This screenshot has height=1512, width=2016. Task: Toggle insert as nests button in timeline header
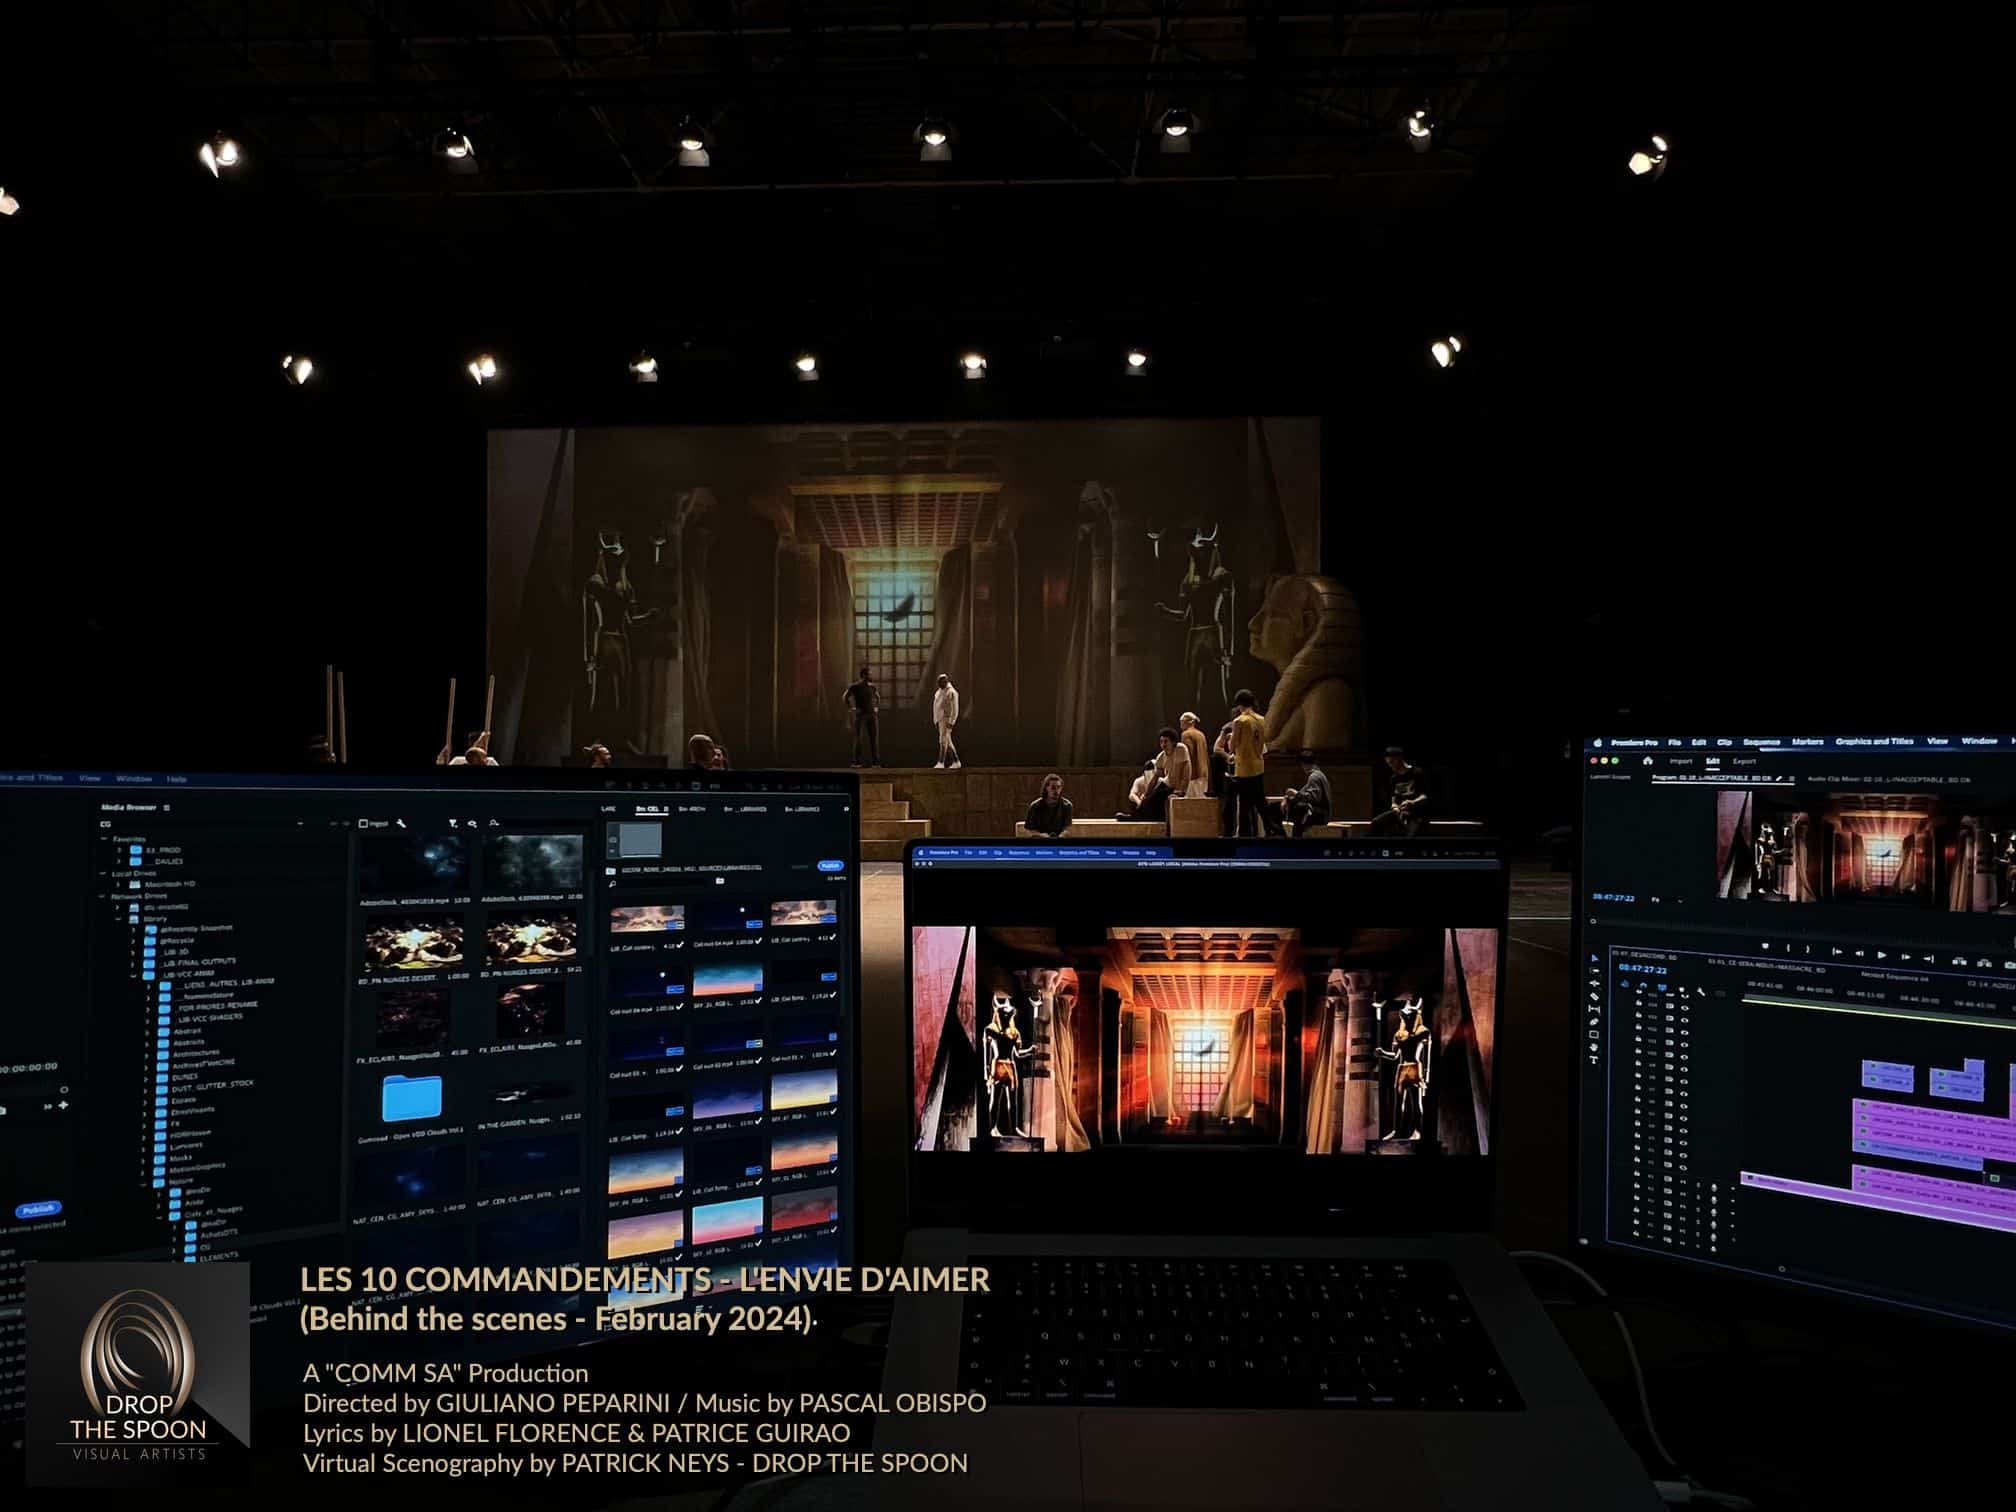(1625, 984)
